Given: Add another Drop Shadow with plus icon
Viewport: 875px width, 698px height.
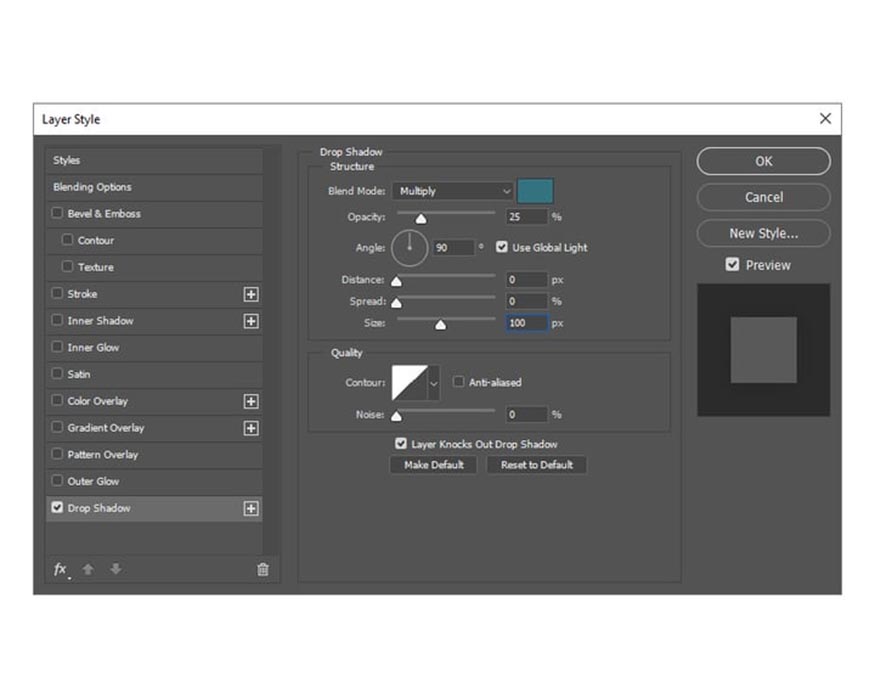Looking at the screenshot, I should (x=251, y=509).
